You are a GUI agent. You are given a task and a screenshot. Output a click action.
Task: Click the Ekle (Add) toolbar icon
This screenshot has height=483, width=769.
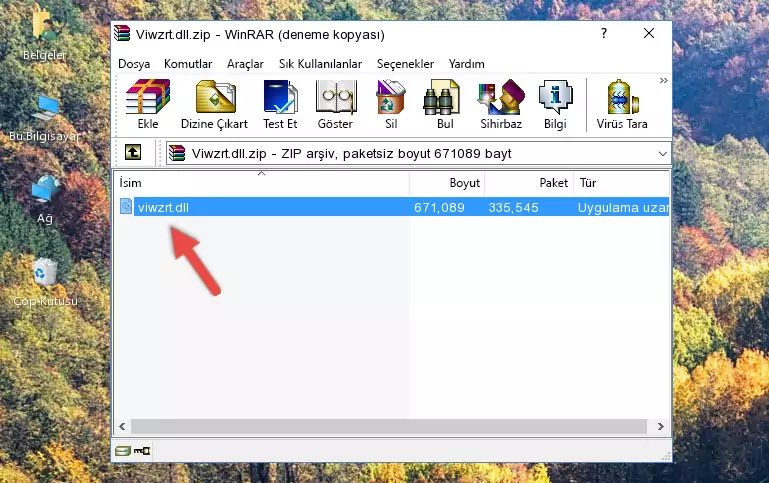pos(148,97)
